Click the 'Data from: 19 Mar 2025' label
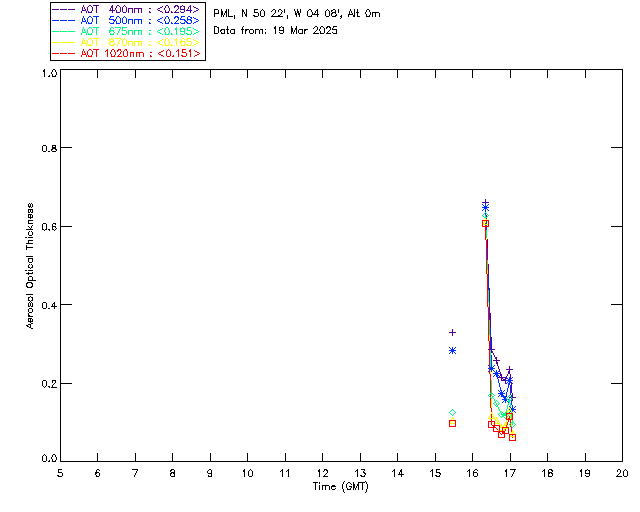This screenshot has height=512, width=640. [275, 31]
